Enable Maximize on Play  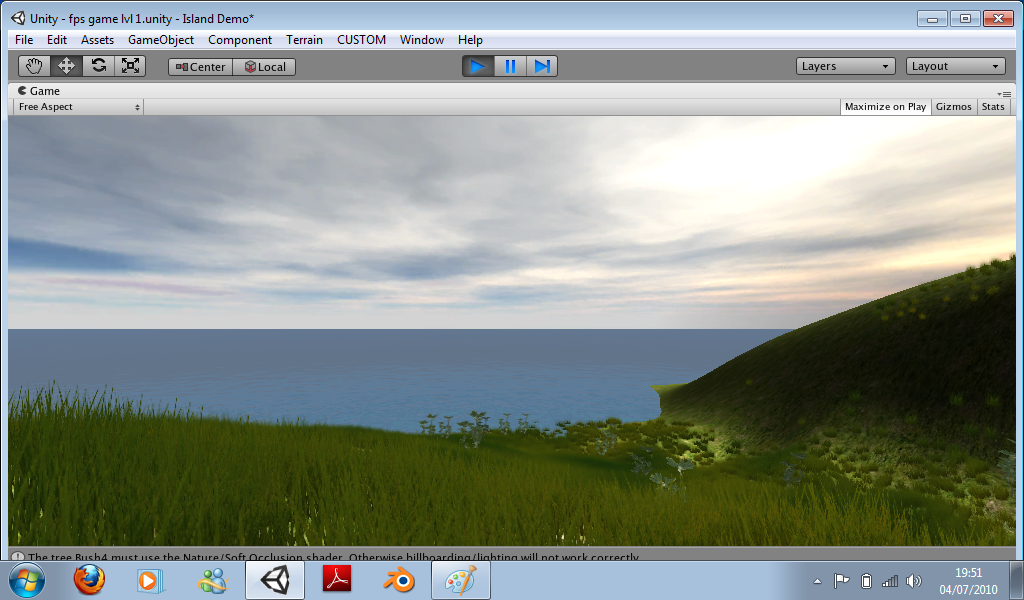pos(884,106)
